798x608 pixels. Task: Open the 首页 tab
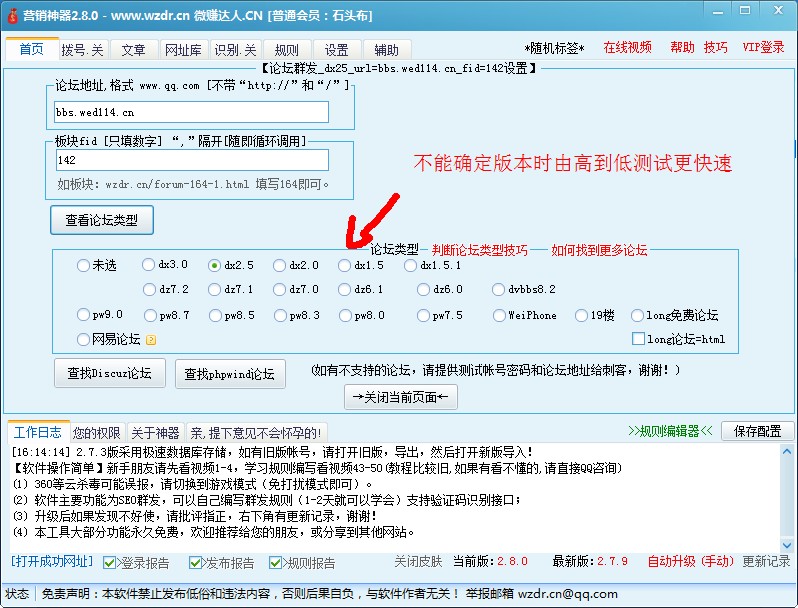pos(32,49)
